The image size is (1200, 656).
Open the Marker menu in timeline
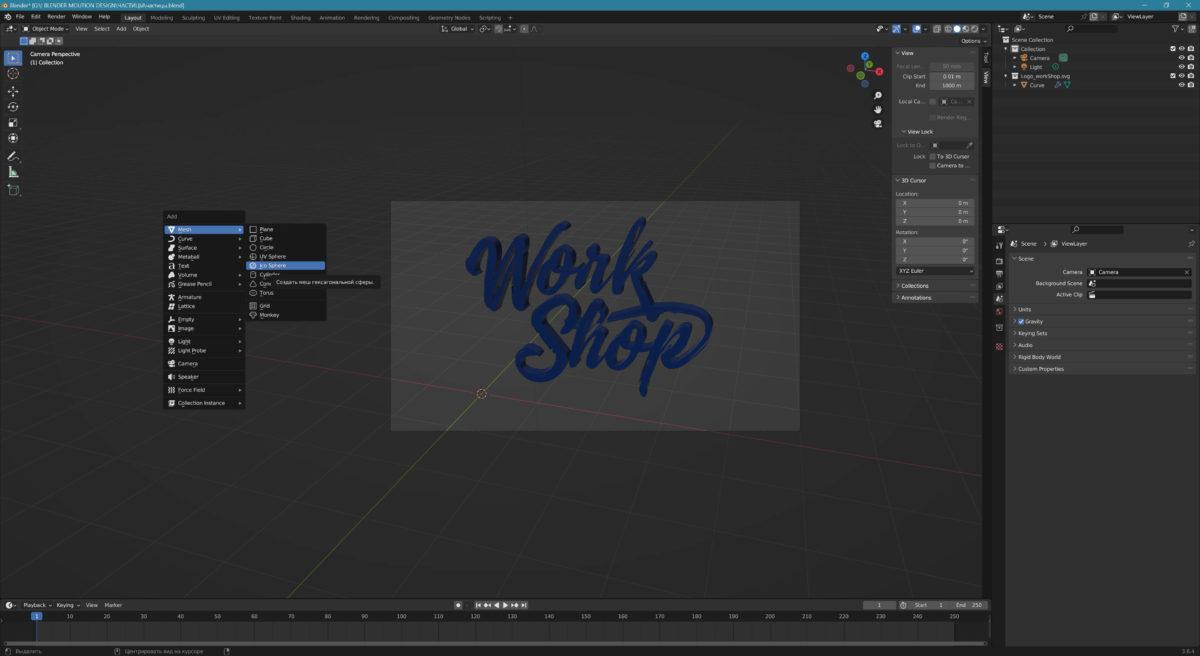pyautogui.click(x=113, y=605)
